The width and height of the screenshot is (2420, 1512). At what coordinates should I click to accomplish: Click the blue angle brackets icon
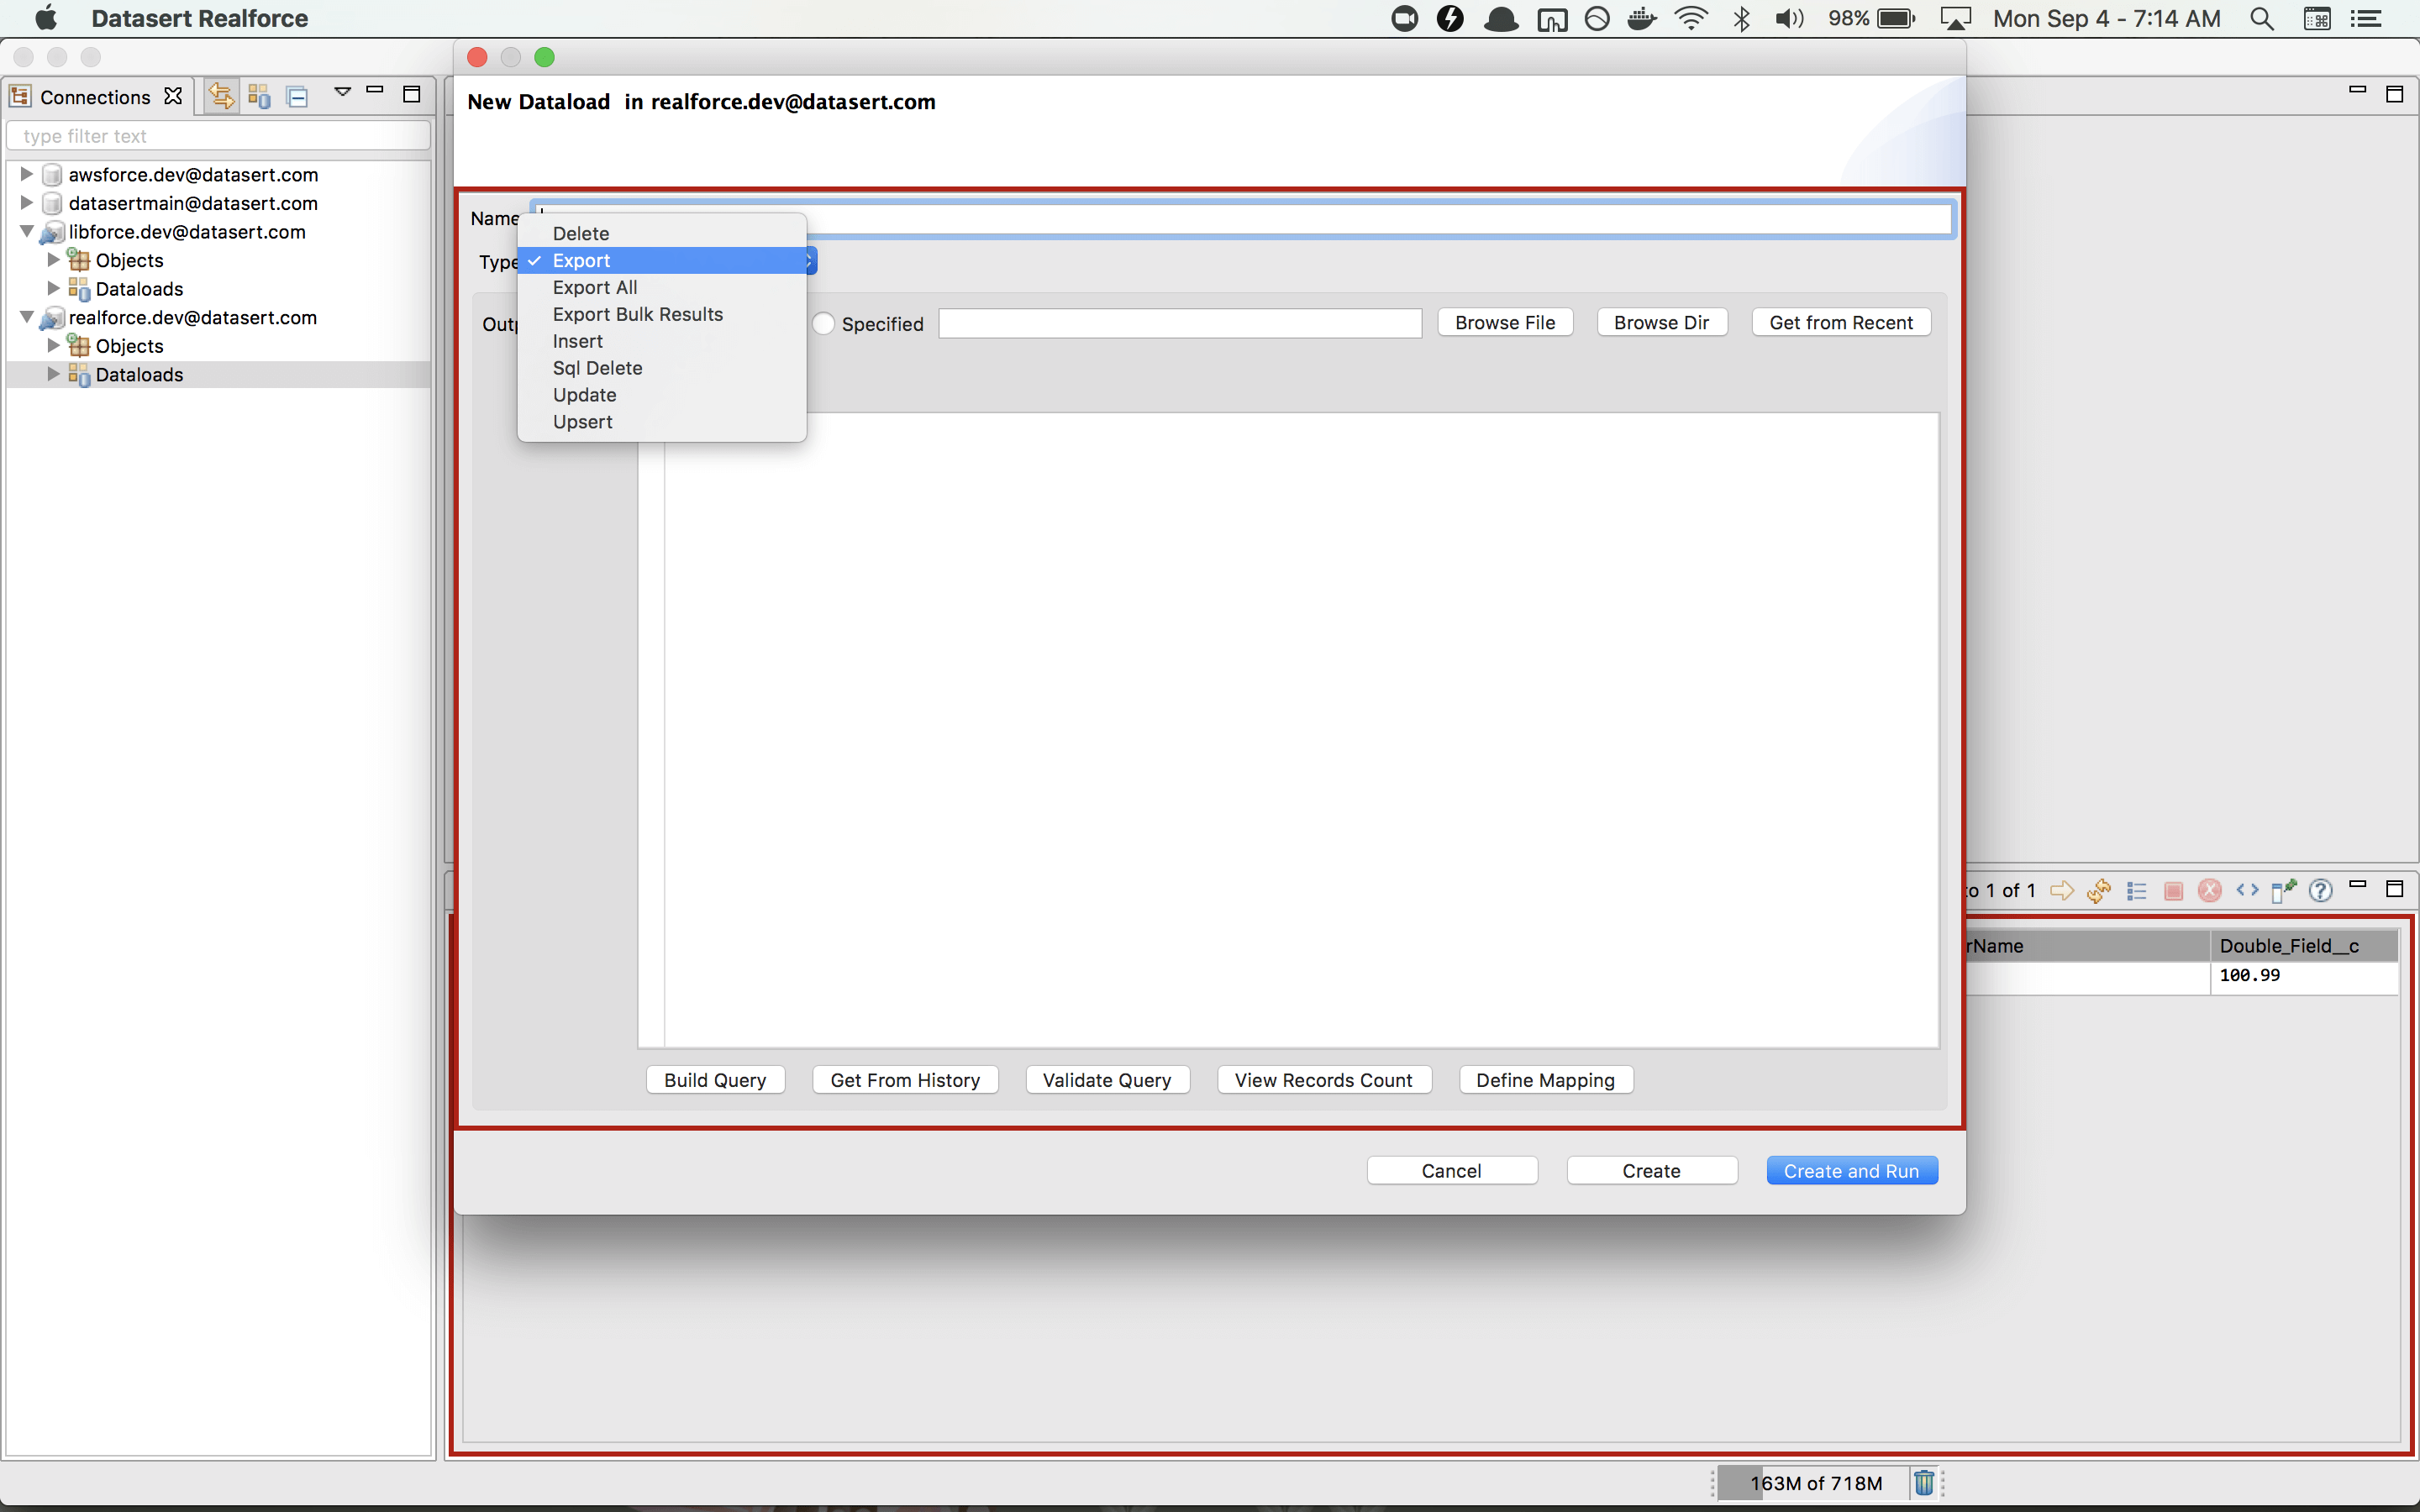[2247, 890]
